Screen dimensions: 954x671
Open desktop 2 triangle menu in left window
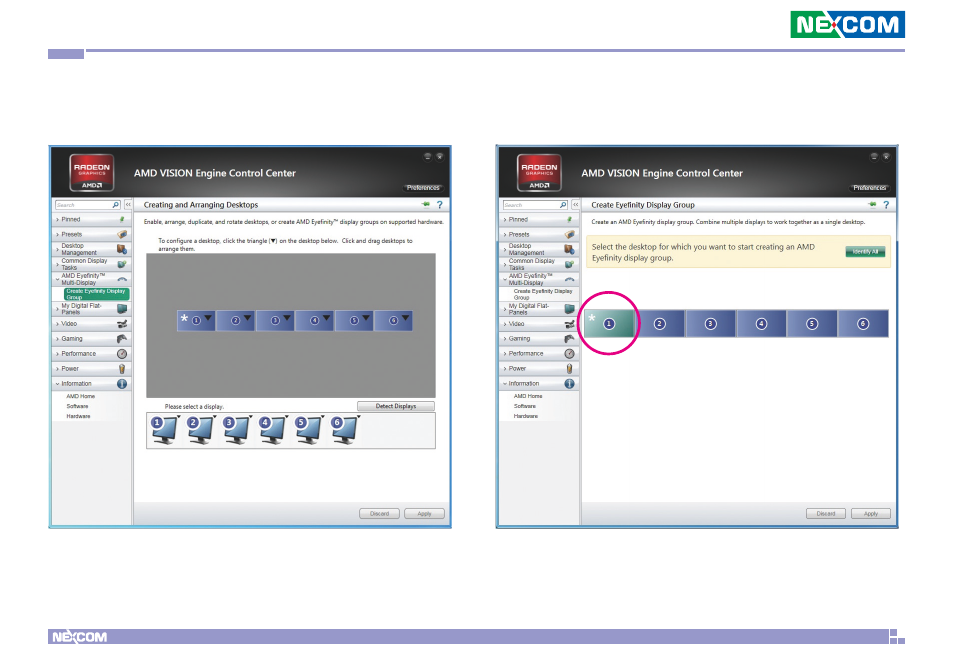pos(248,318)
